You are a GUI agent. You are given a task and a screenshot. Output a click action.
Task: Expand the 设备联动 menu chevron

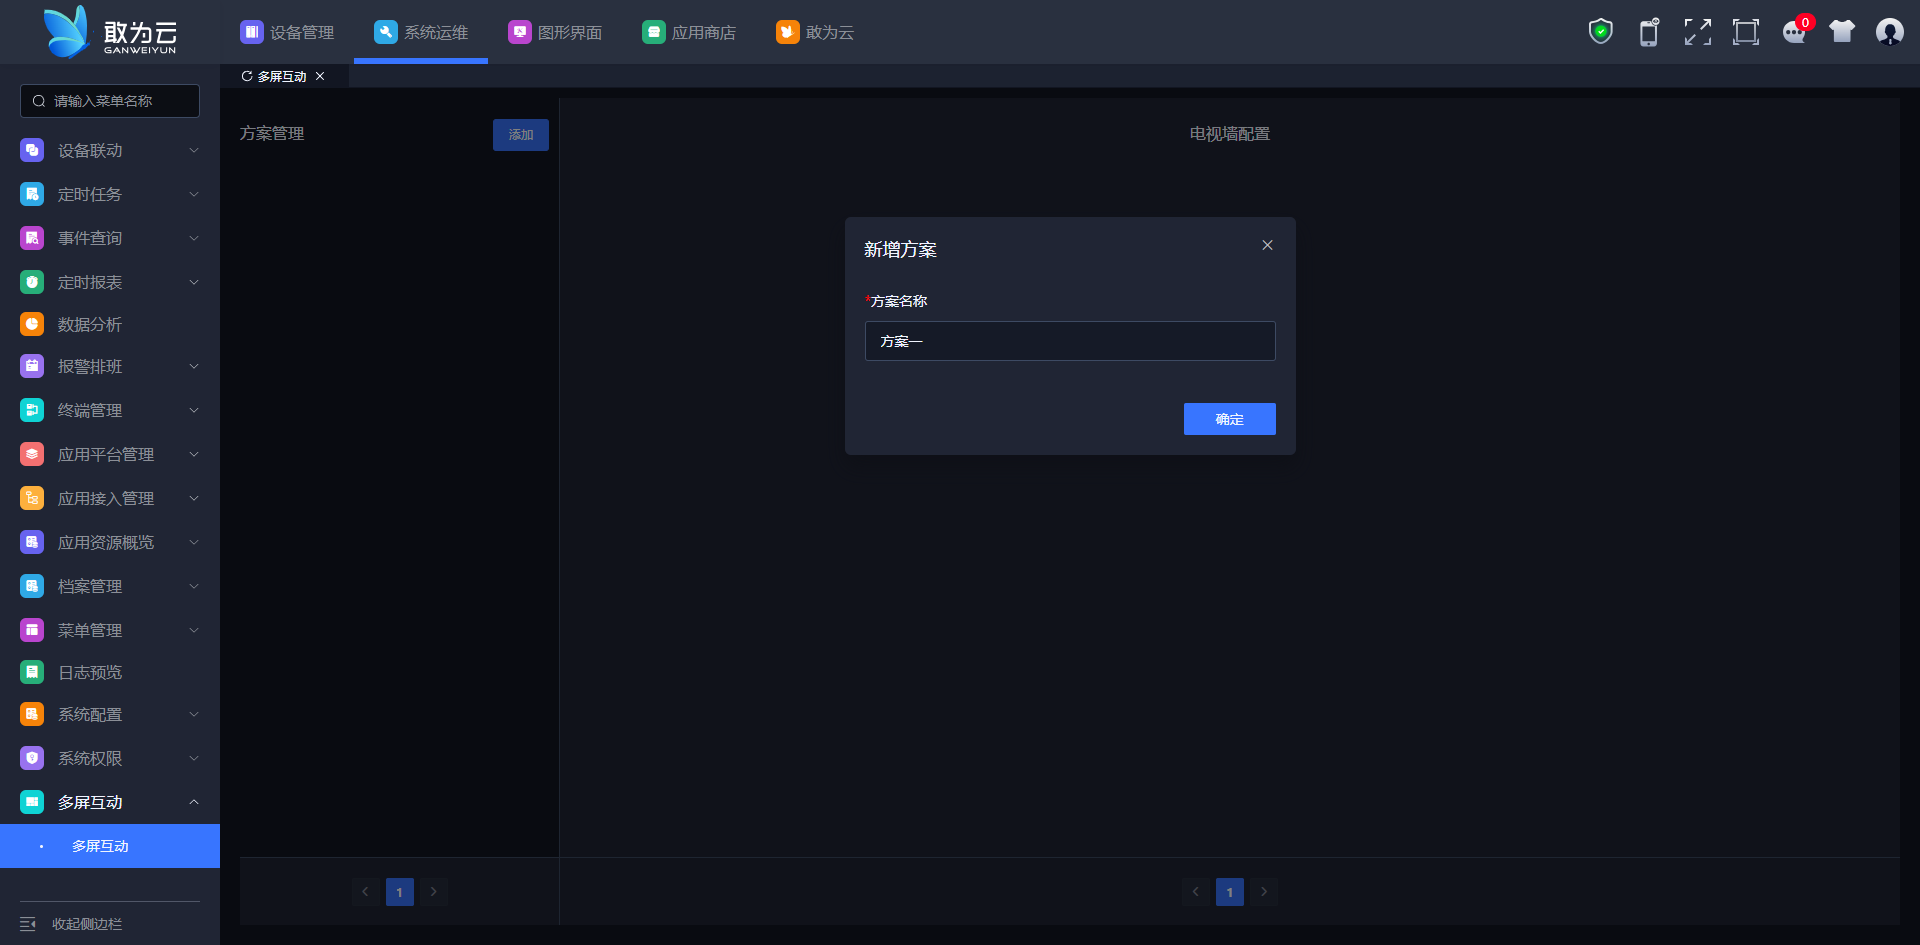[x=194, y=150]
